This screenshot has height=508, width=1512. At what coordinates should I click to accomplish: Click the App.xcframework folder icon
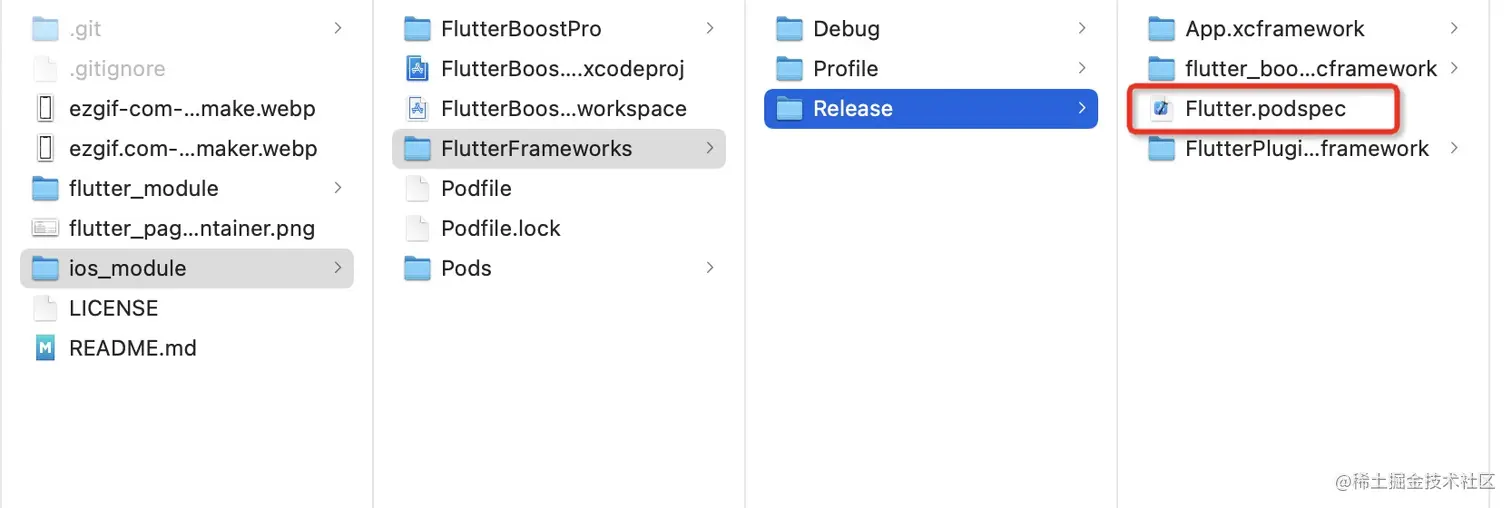(x=1161, y=29)
